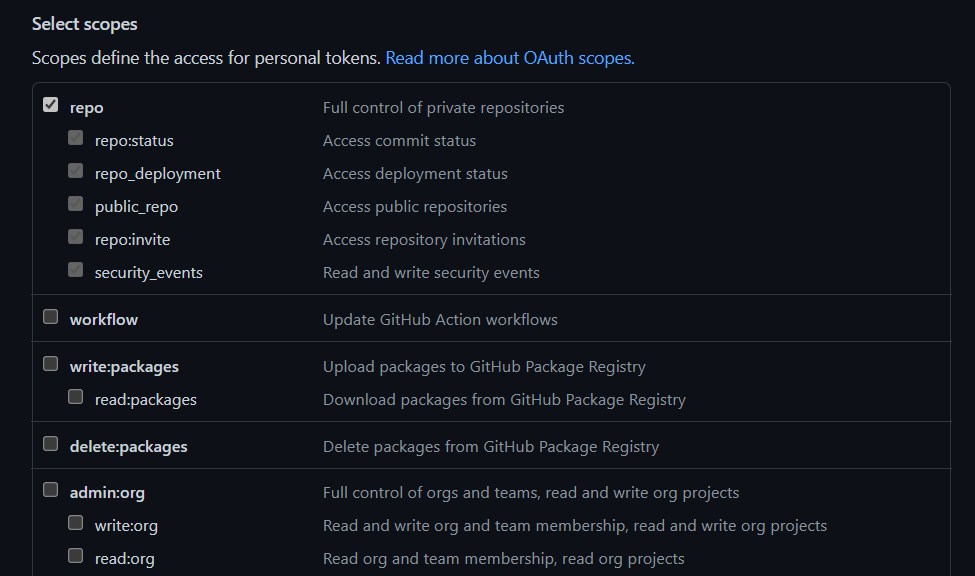Click the bold "workflow" scope label text
This screenshot has width=975, height=576.
(x=104, y=320)
